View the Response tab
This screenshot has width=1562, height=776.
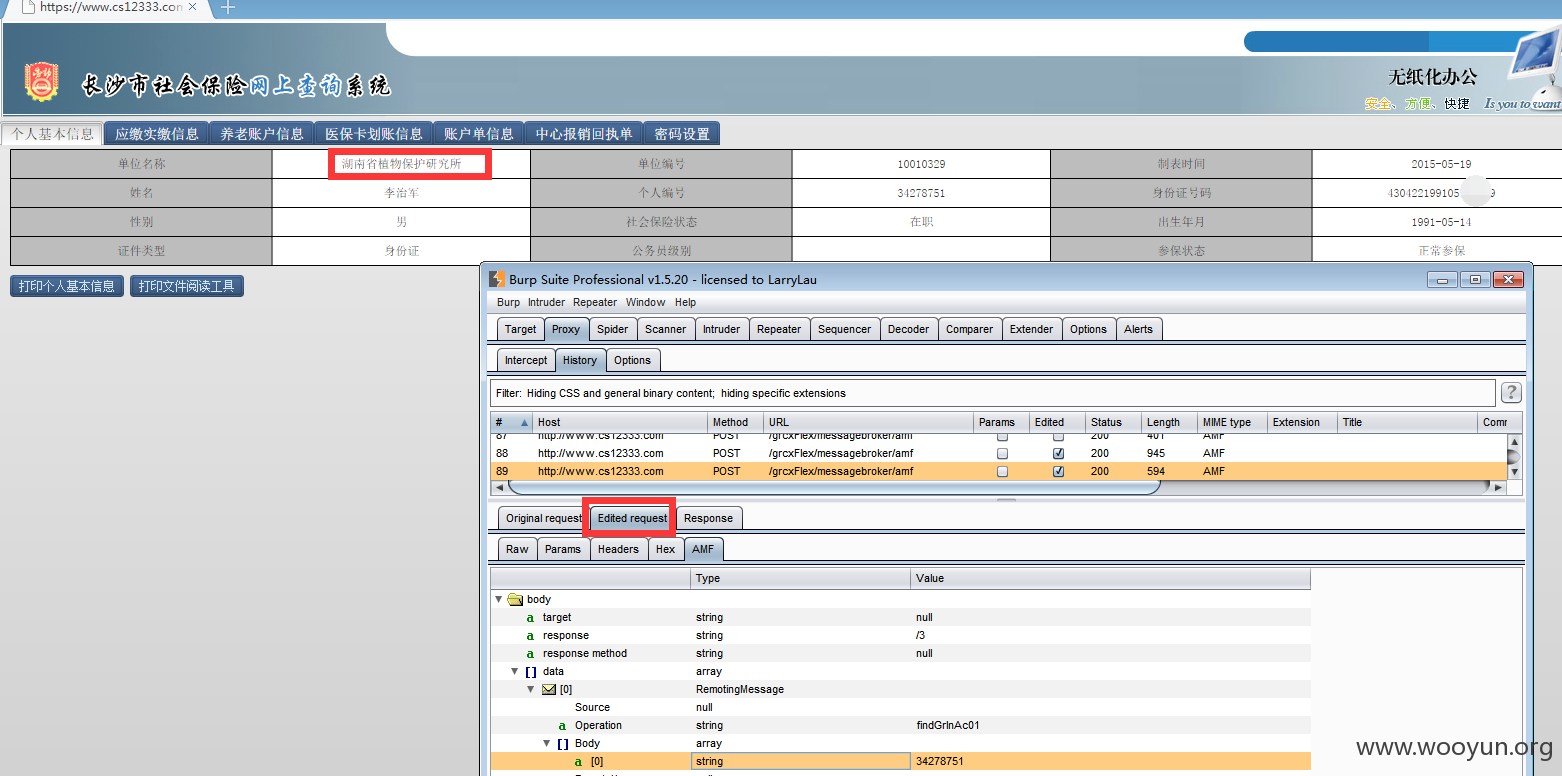click(708, 518)
